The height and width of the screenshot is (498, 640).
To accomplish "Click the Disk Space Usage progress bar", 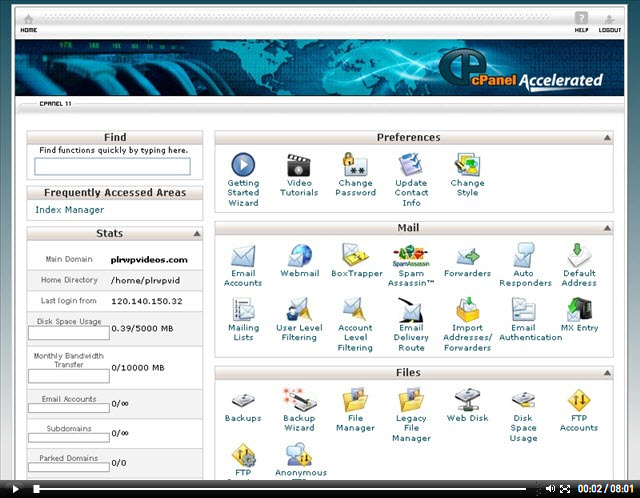I will click(69, 333).
